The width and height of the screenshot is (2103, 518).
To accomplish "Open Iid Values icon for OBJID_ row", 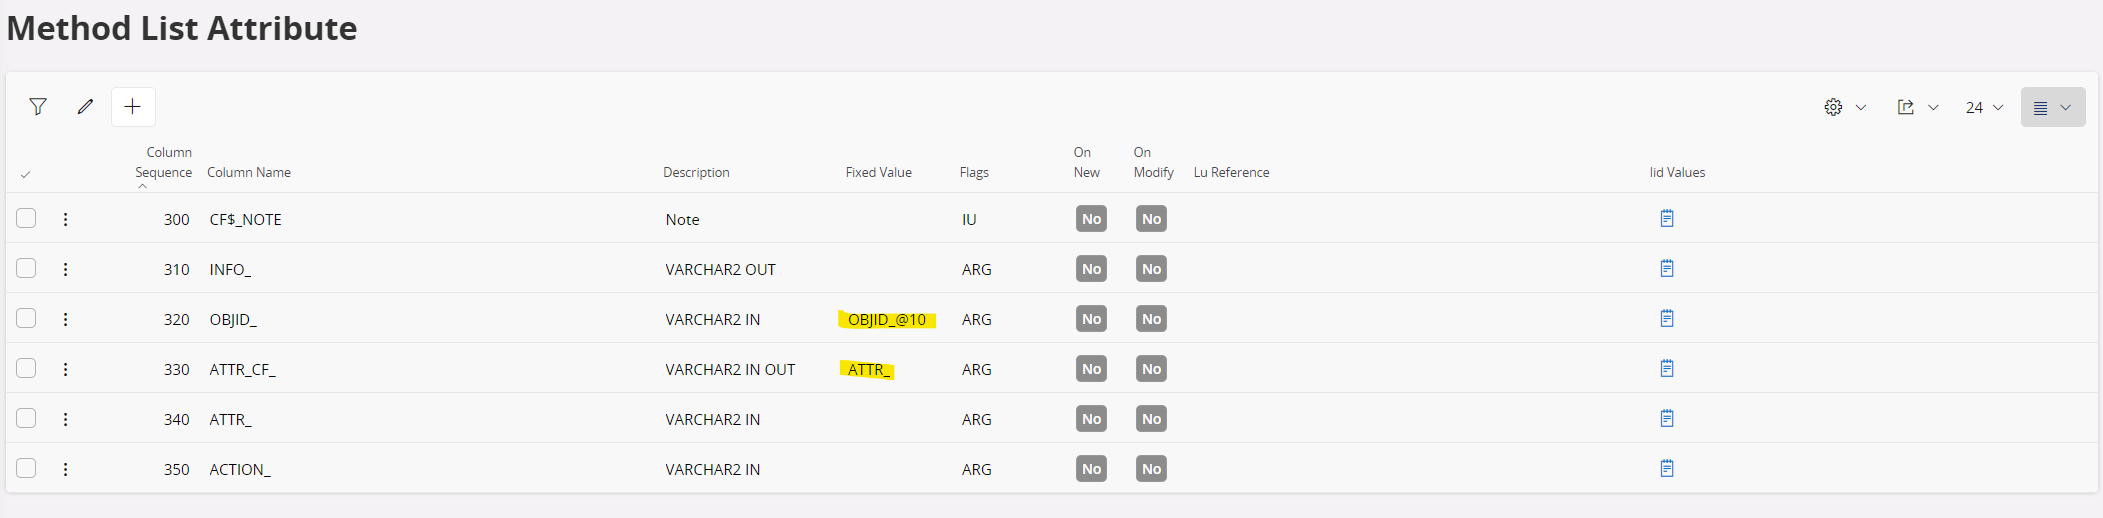I will click(1666, 319).
